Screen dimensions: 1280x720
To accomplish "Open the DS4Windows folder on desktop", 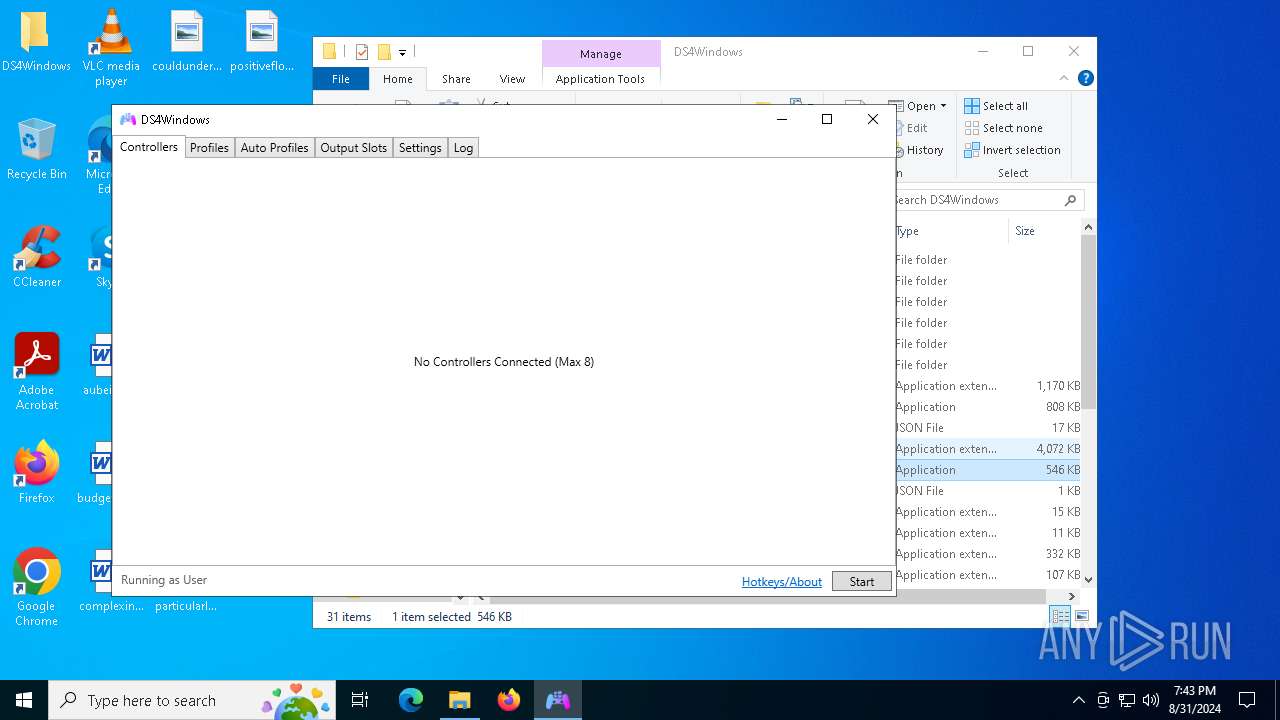I will pyautogui.click(x=36, y=42).
